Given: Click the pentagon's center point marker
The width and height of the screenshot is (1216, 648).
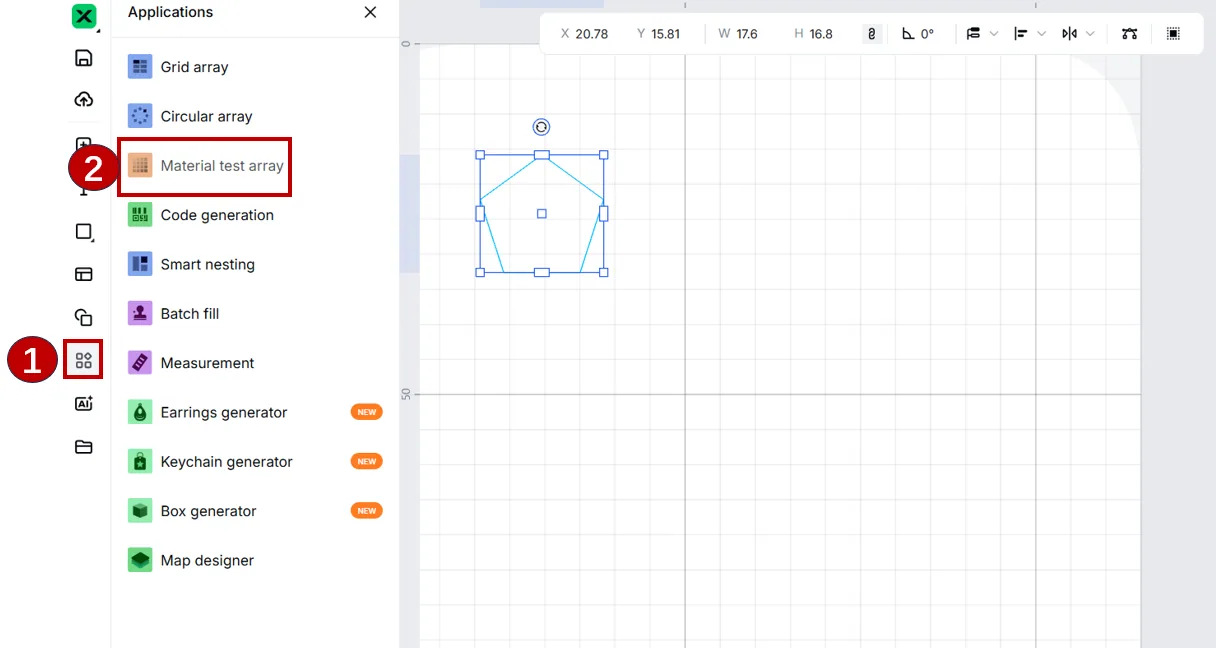Looking at the screenshot, I should click(x=541, y=213).
